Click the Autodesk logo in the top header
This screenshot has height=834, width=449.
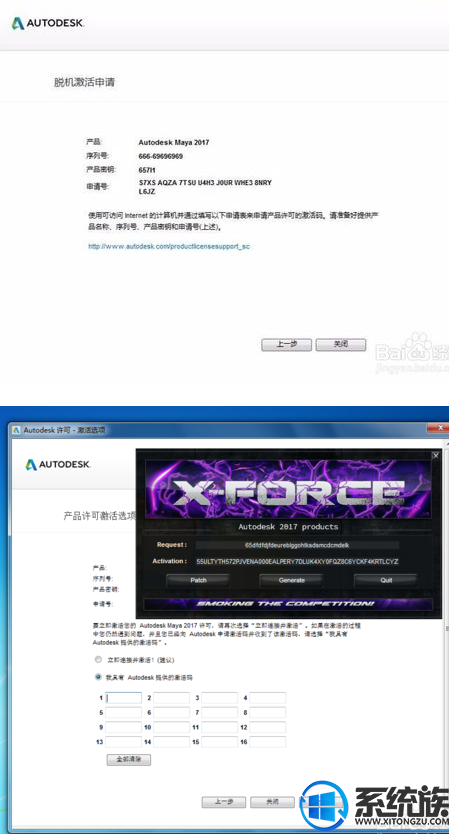point(48,23)
